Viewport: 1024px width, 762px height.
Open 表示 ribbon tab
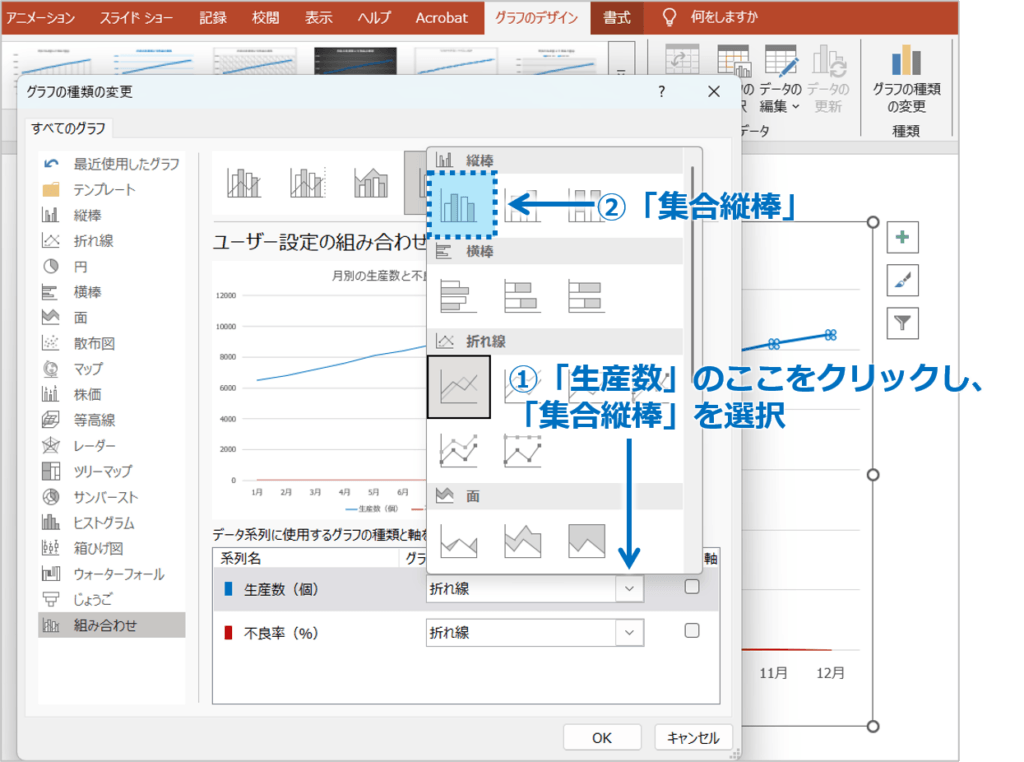tap(319, 18)
